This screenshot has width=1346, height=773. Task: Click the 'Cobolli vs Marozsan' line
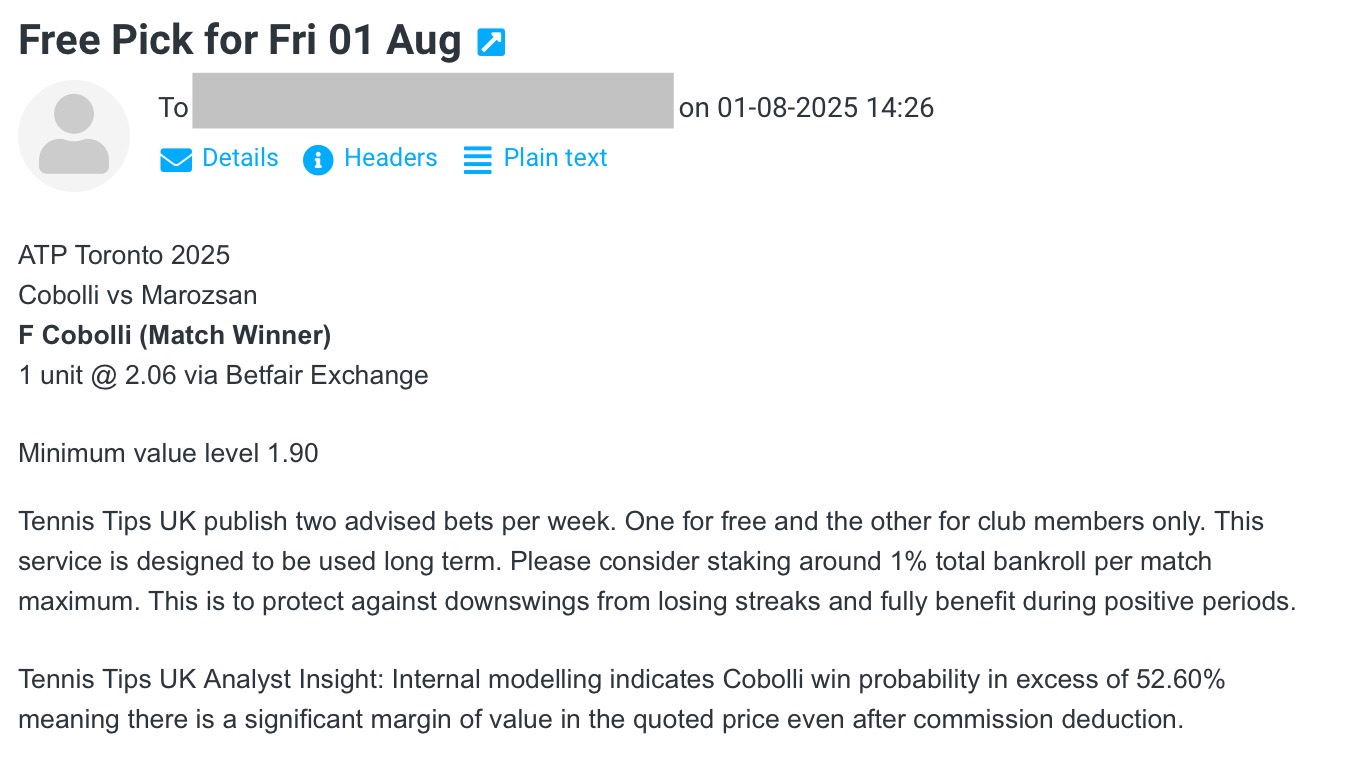tap(137, 295)
